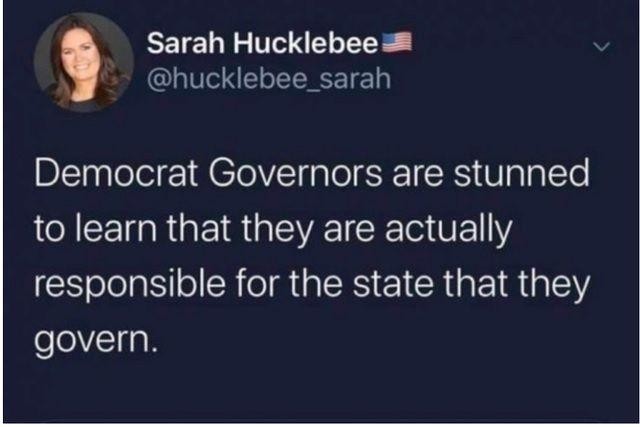Open the Sarah Hucklebee display name
The image size is (640, 427).
click(262, 43)
